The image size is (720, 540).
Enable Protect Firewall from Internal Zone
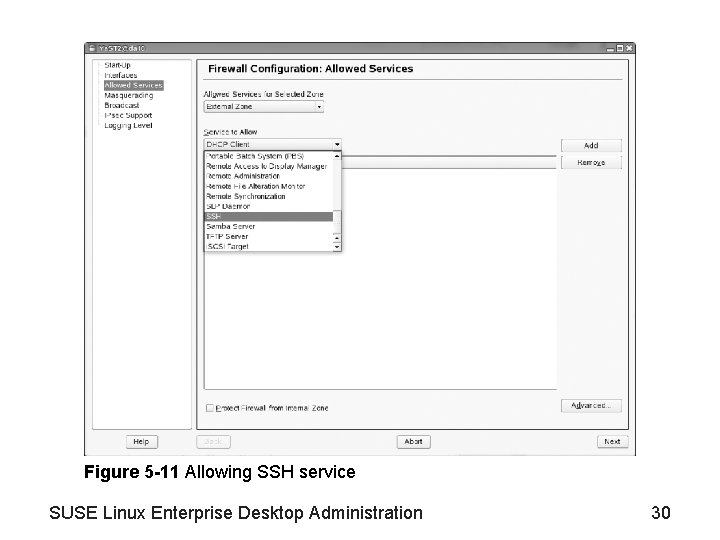(x=210, y=408)
